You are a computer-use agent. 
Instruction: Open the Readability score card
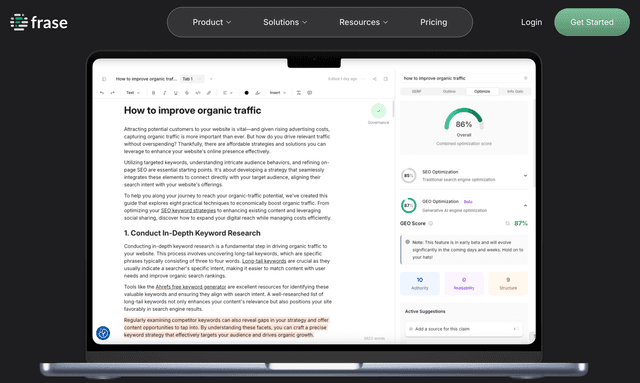pos(464,283)
